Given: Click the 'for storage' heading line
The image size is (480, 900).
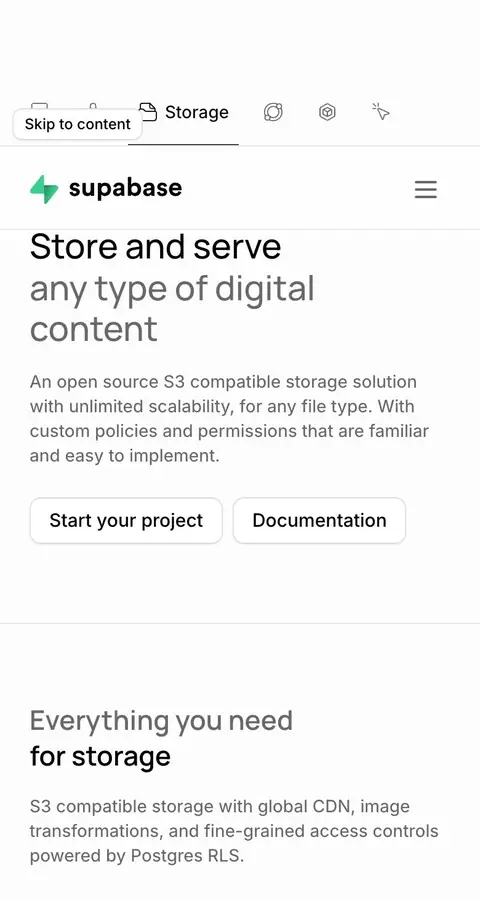Looking at the screenshot, I should point(100,756).
